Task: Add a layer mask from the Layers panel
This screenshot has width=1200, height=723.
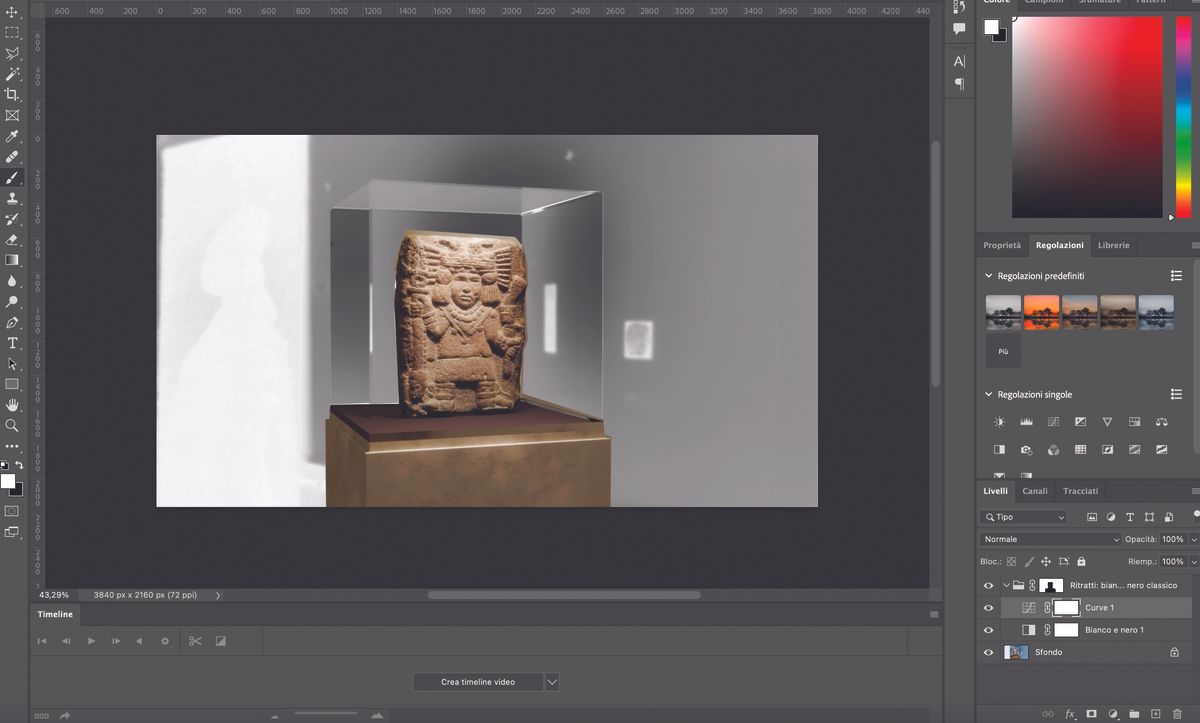Action: point(1091,714)
